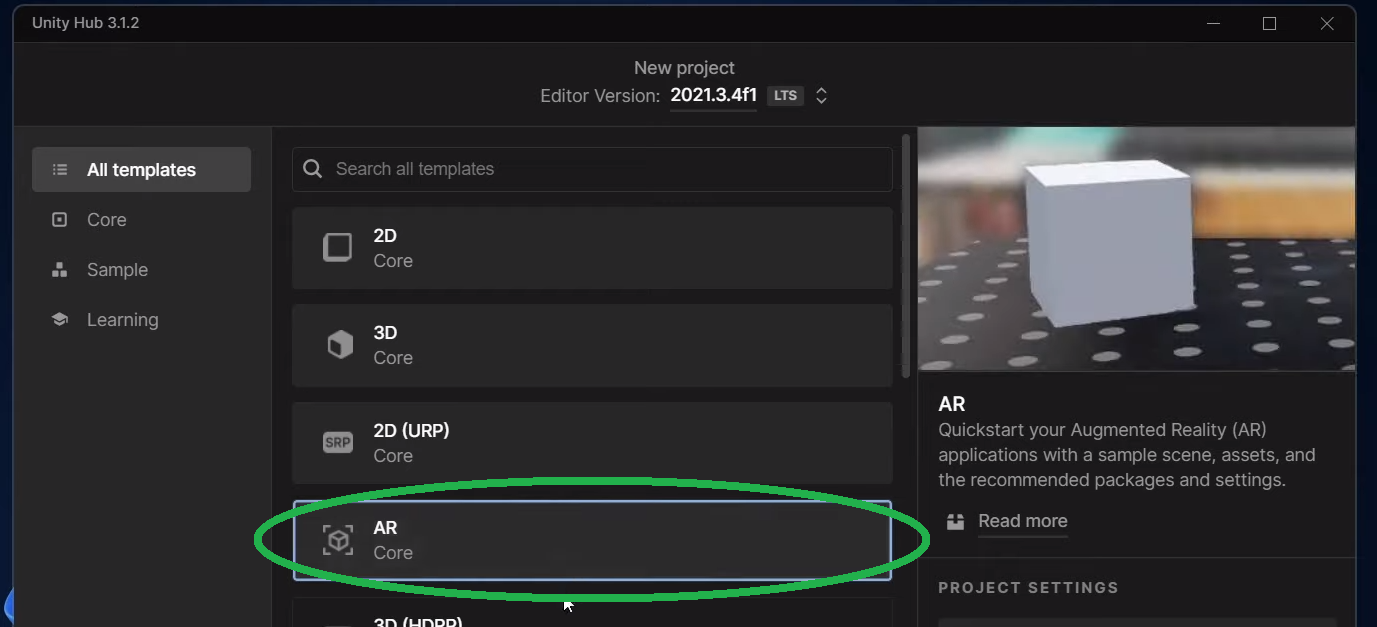1377x627 pixels.
Task: Click the AR template cube-frame icon
Action: 338,540
